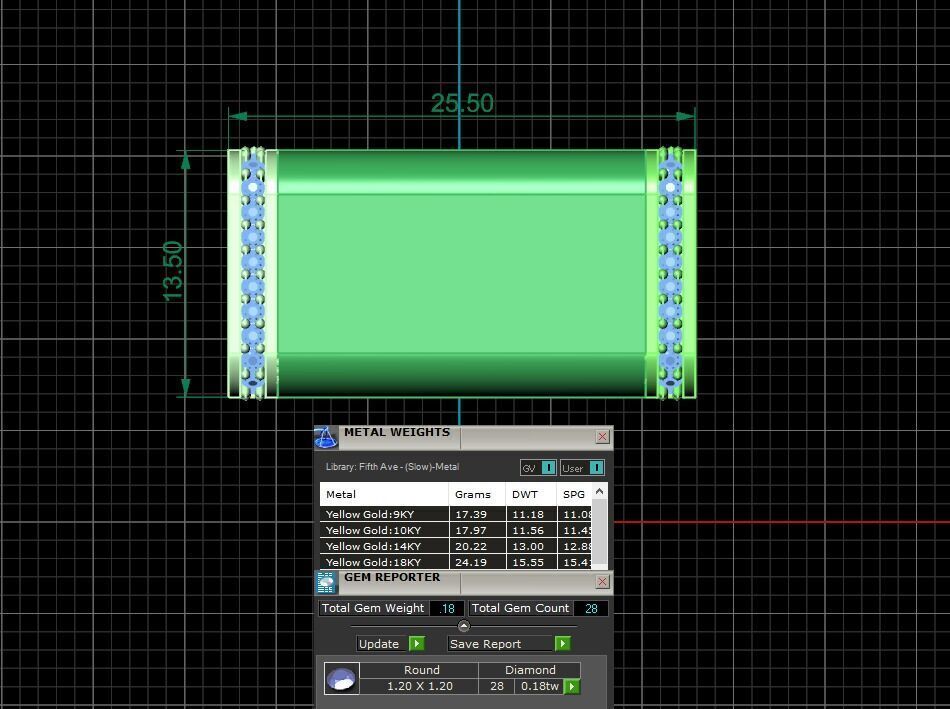Viewport: 950px width, 709px height.
Task: Toggle the GV library switch
Action: click(x=548, y=468)
